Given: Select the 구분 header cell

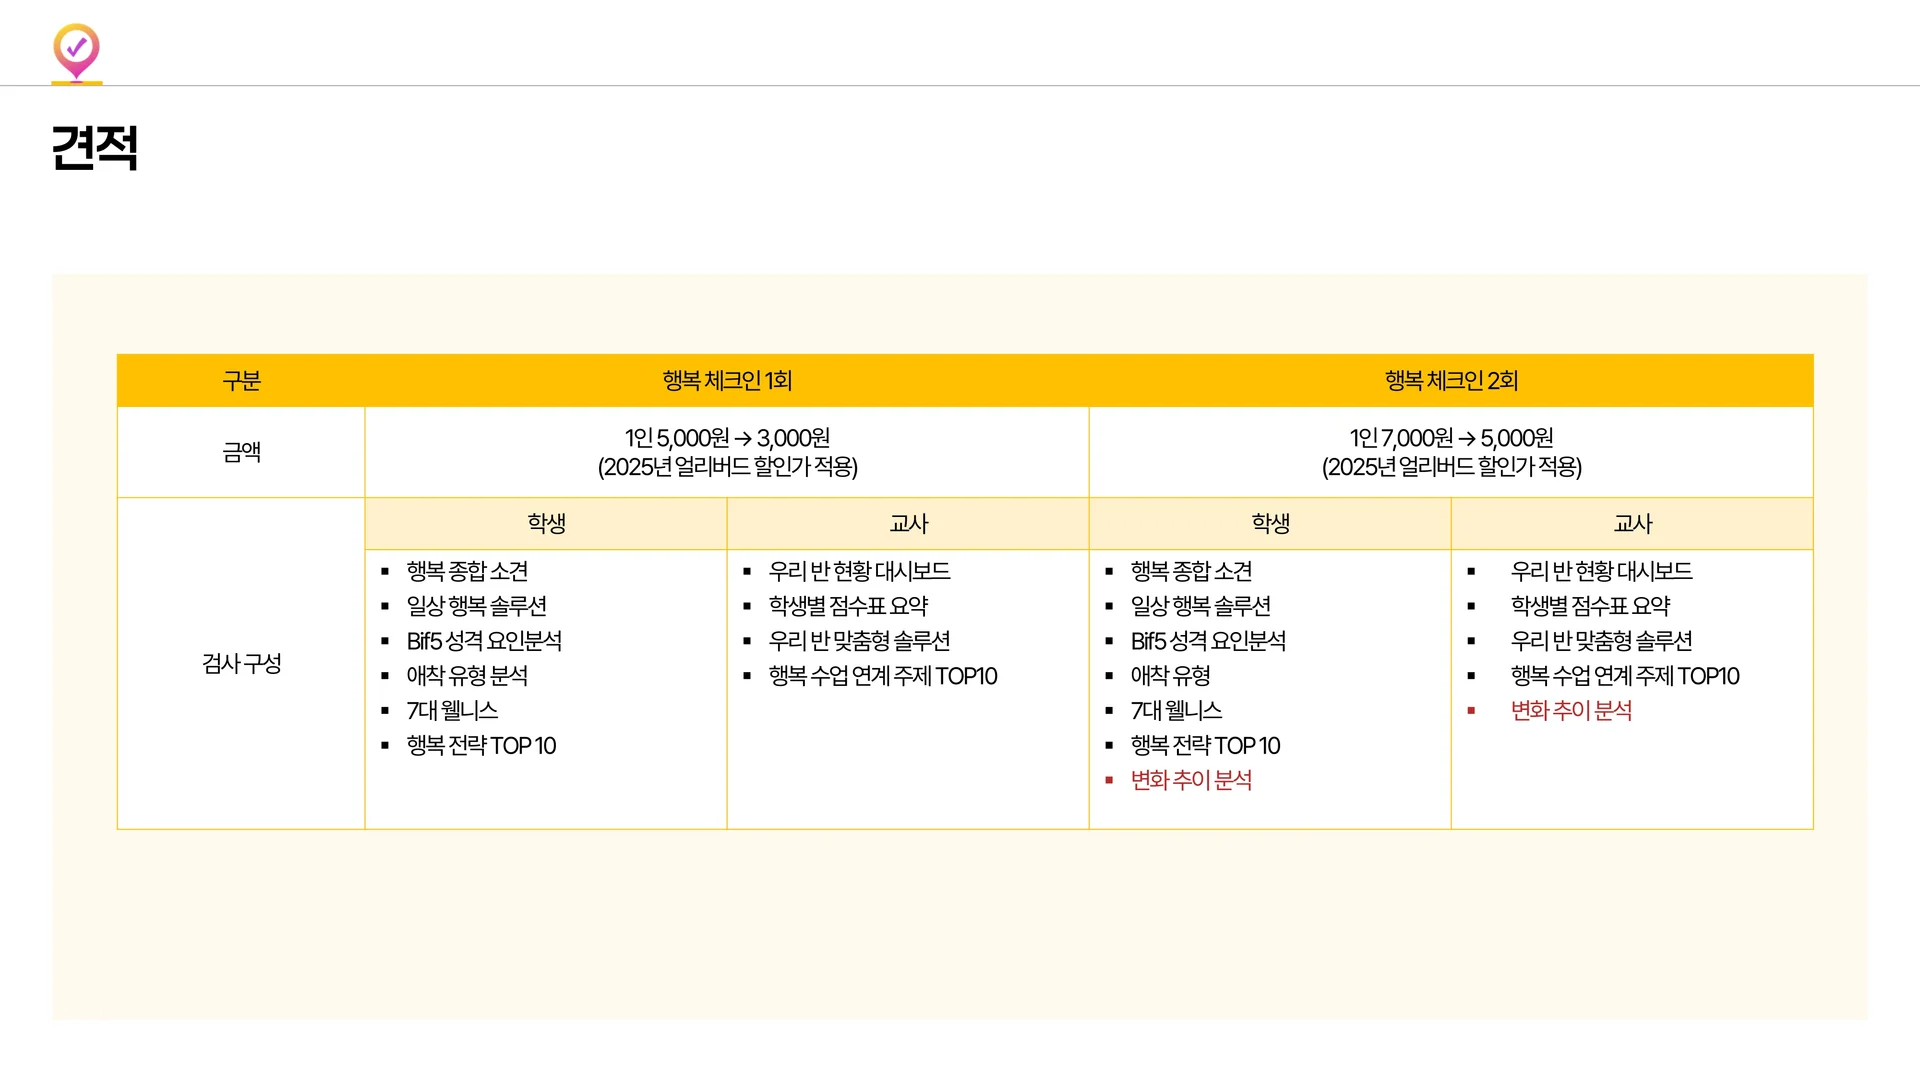Looking at the screenshot, I should [x=241, y=381].
